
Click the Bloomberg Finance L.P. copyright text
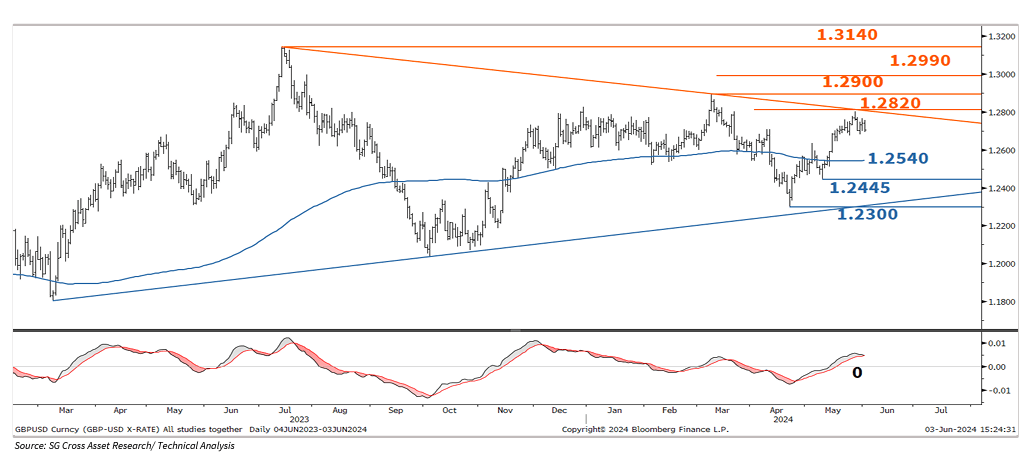(645, 430)
